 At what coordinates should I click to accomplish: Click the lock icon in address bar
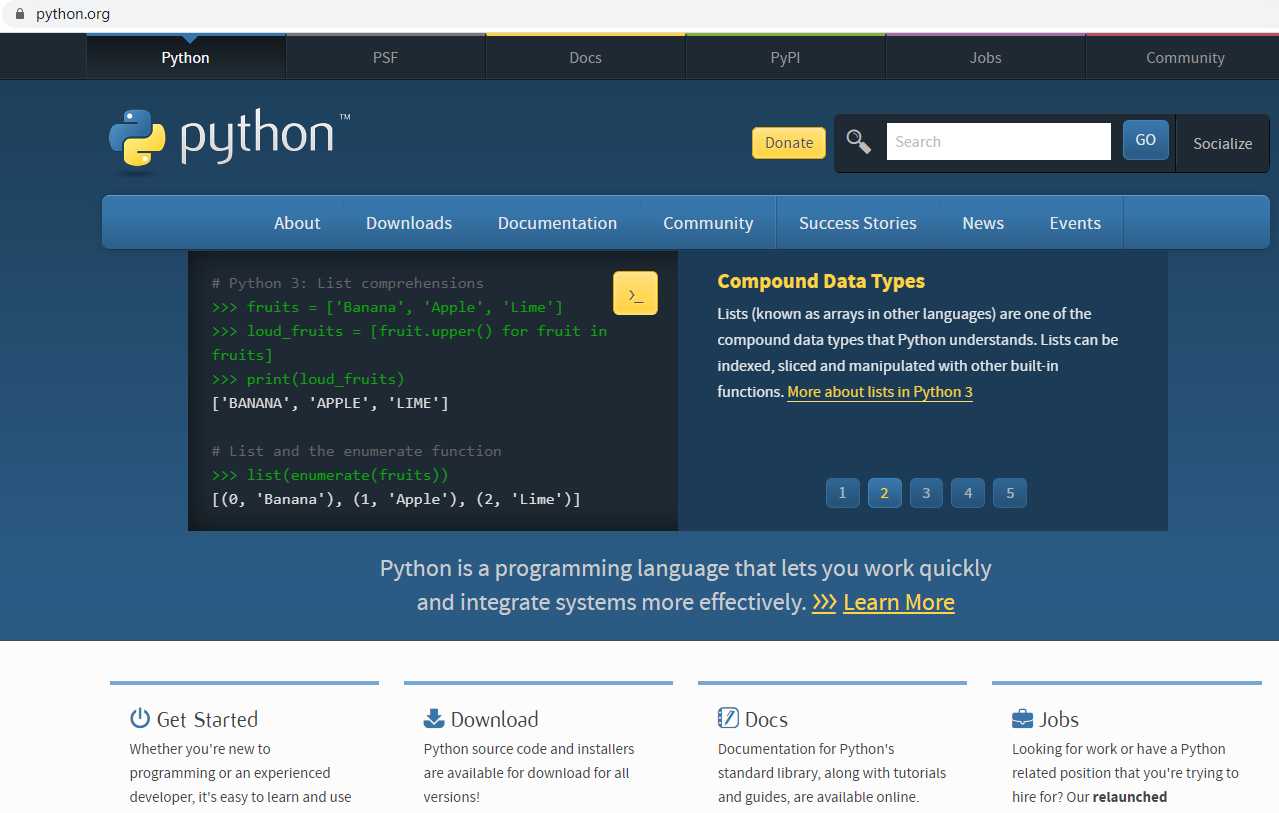(x=19, y=14)
